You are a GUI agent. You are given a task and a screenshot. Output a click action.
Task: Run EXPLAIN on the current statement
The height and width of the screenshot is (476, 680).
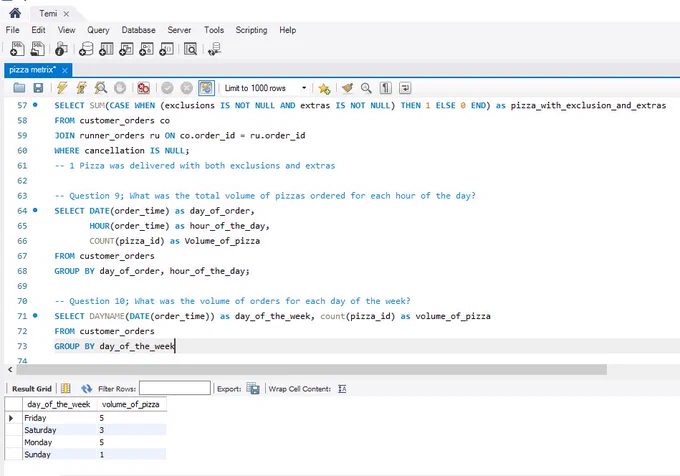click(101, 88)
